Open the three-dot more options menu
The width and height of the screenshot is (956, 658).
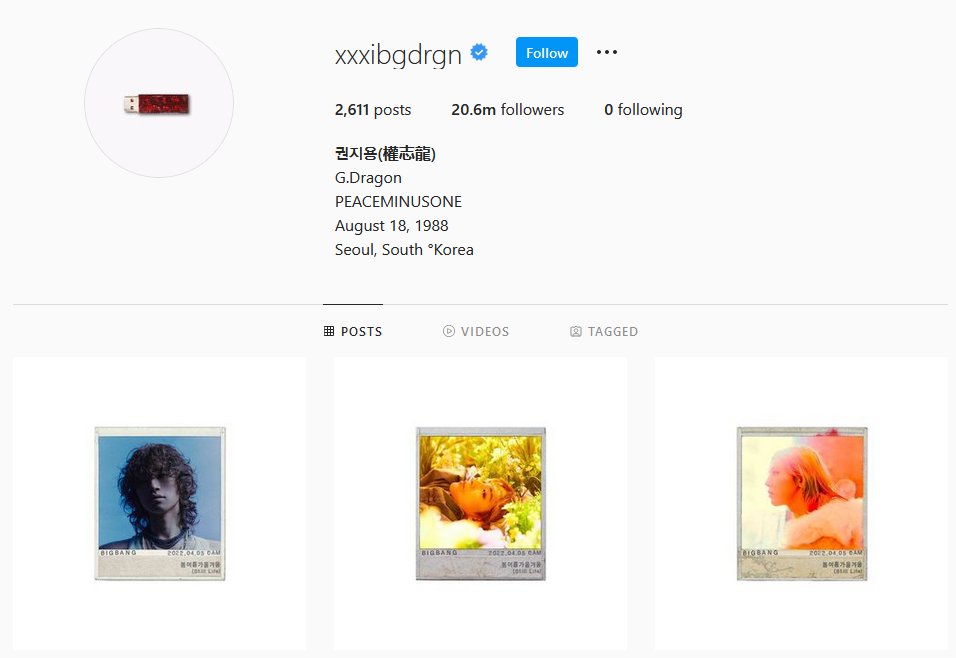click(x=607, y=52)
